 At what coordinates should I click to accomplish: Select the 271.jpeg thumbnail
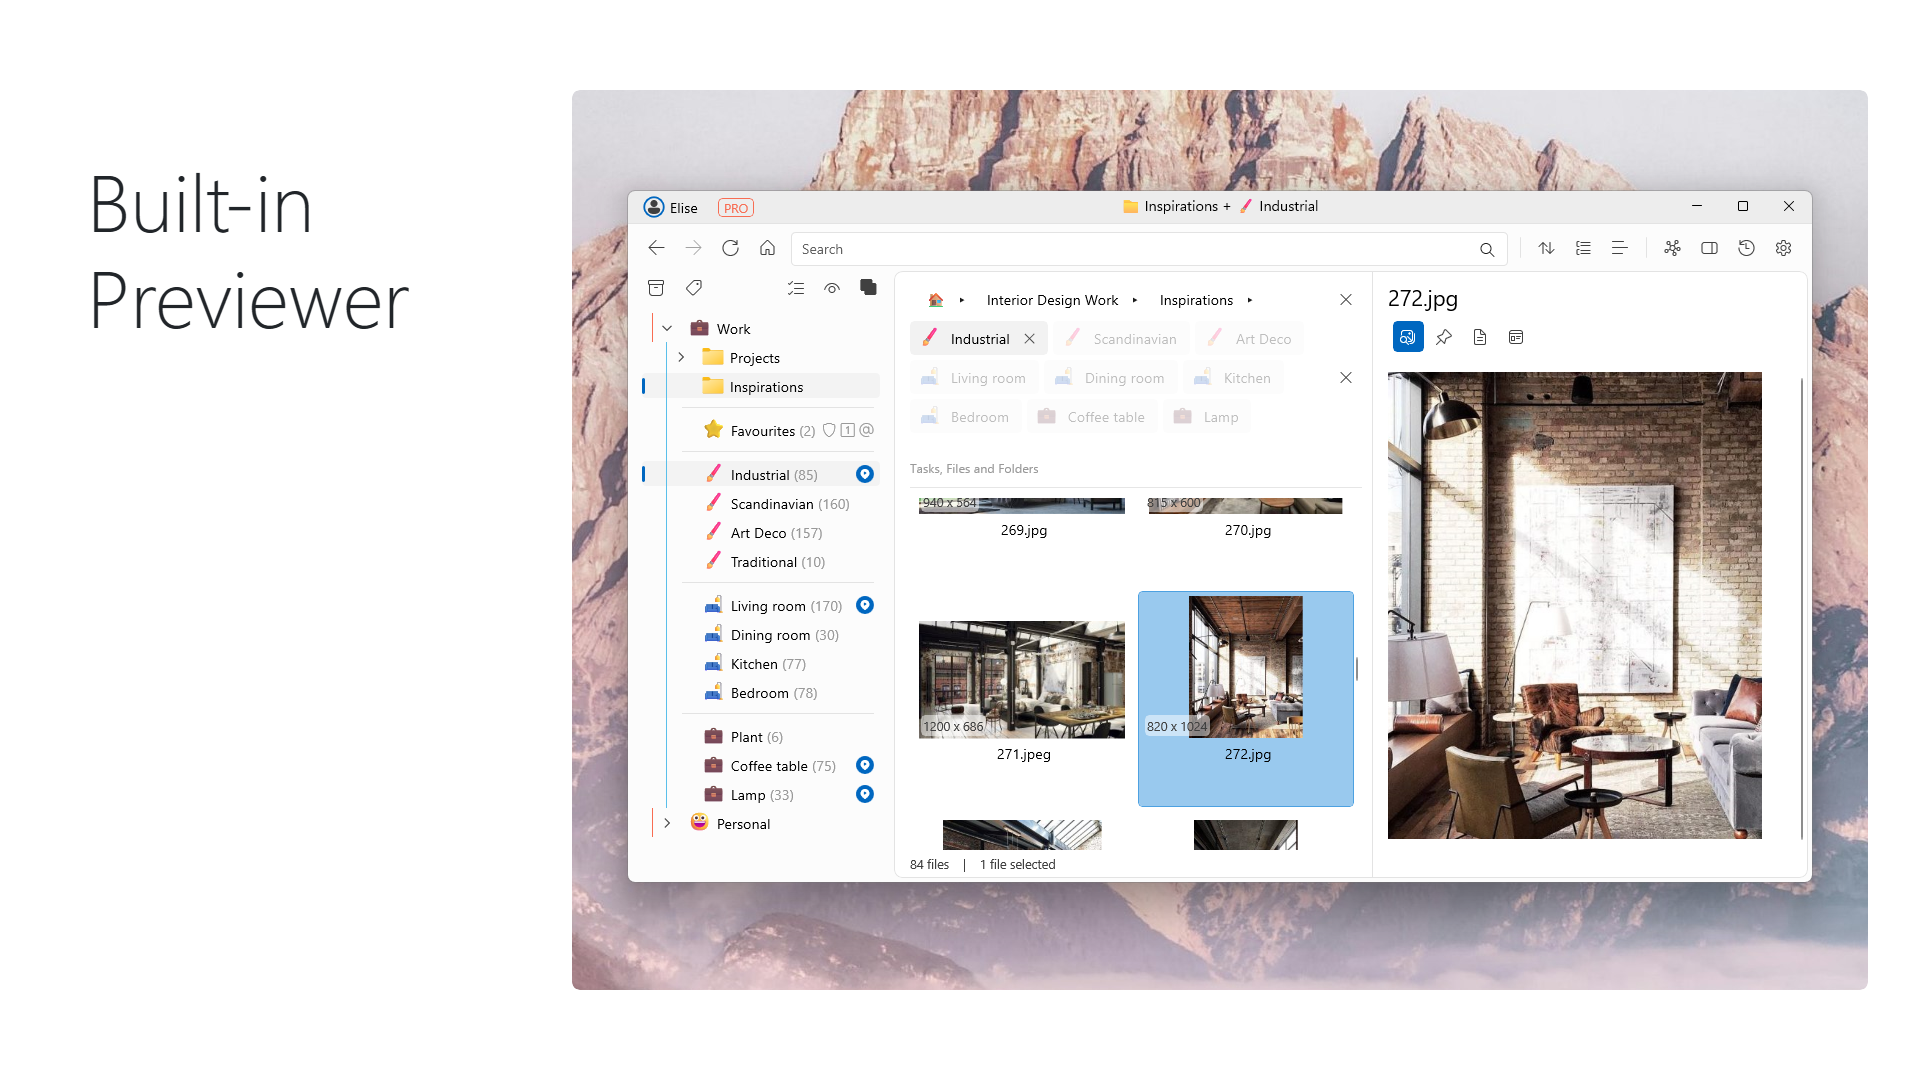click(1022, 680)
